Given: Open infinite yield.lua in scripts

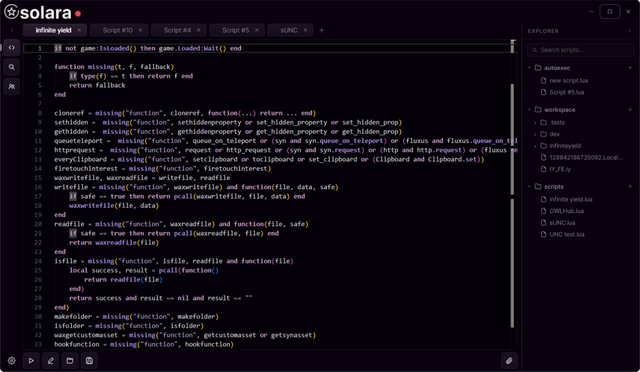Looking at the screenshot, I should coord(571,199).
